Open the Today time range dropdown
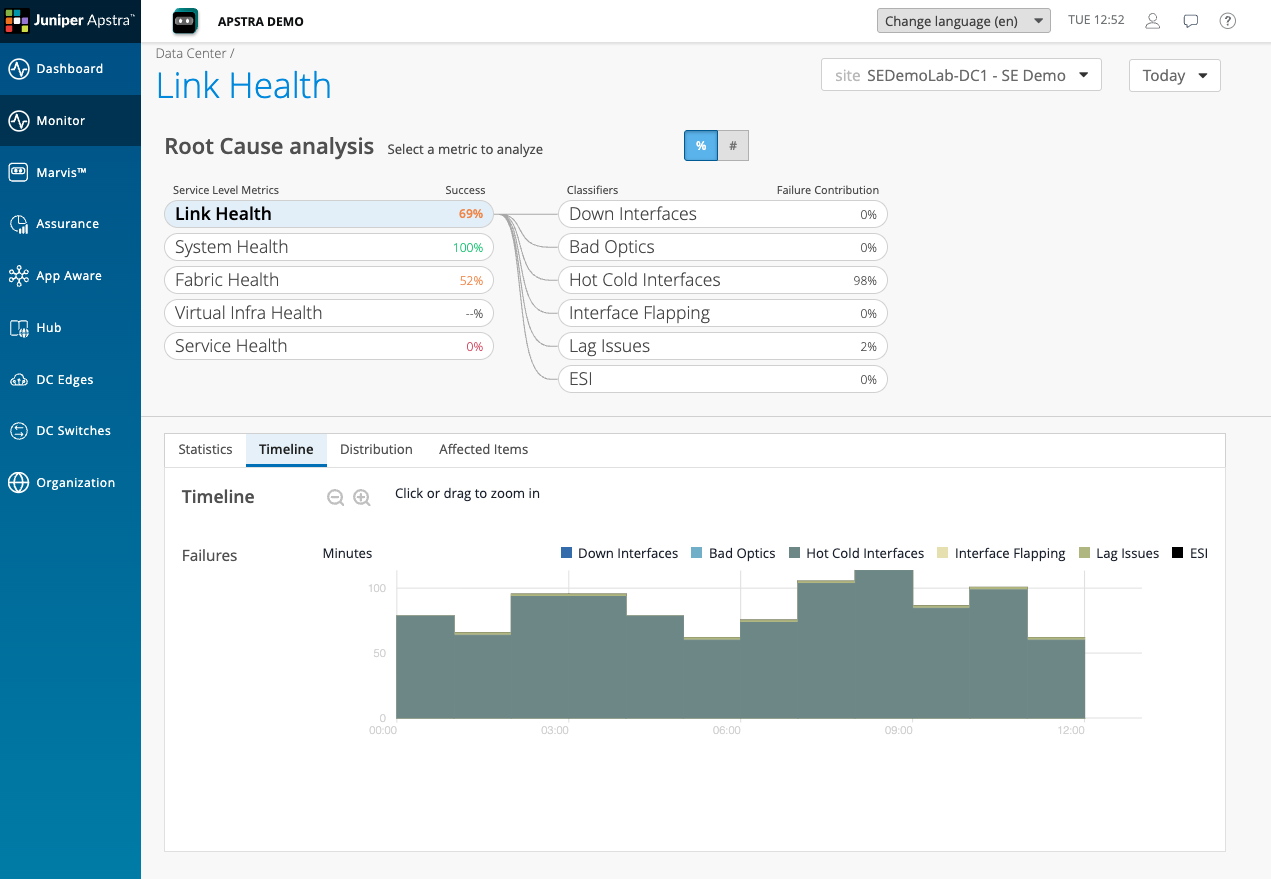The image size is (1271, 879). (1174, 75)
